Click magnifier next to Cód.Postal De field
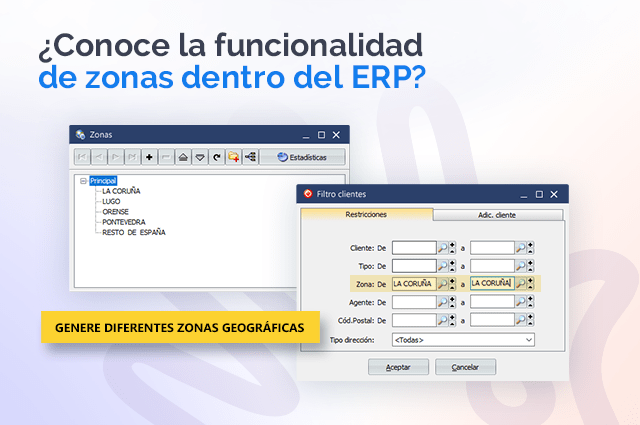Screen dimensions: 640x425 coord(443,320)
